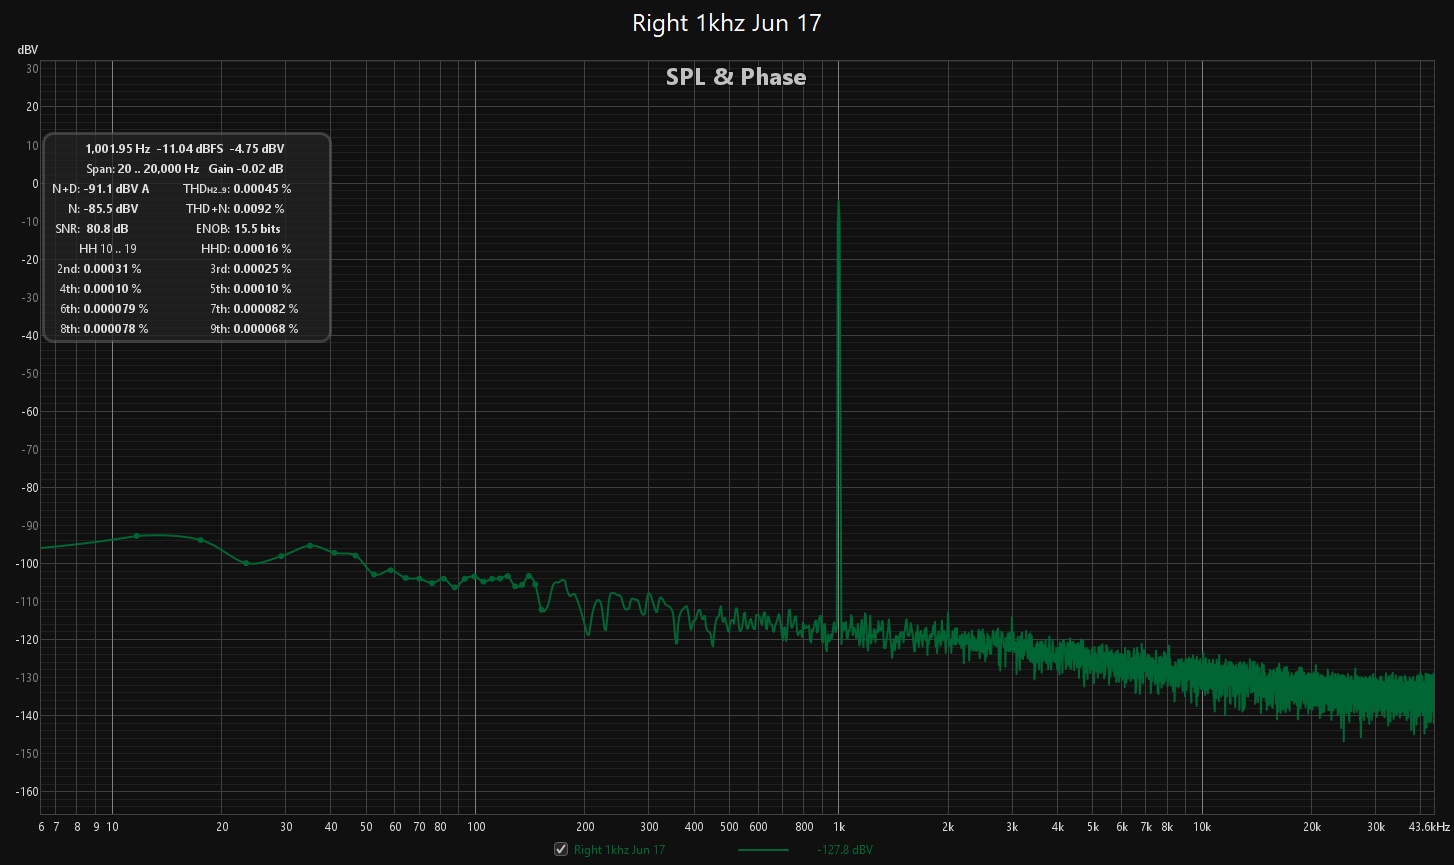Click the 43.6kHz axis endpoint label

(x=1431, y=827)
